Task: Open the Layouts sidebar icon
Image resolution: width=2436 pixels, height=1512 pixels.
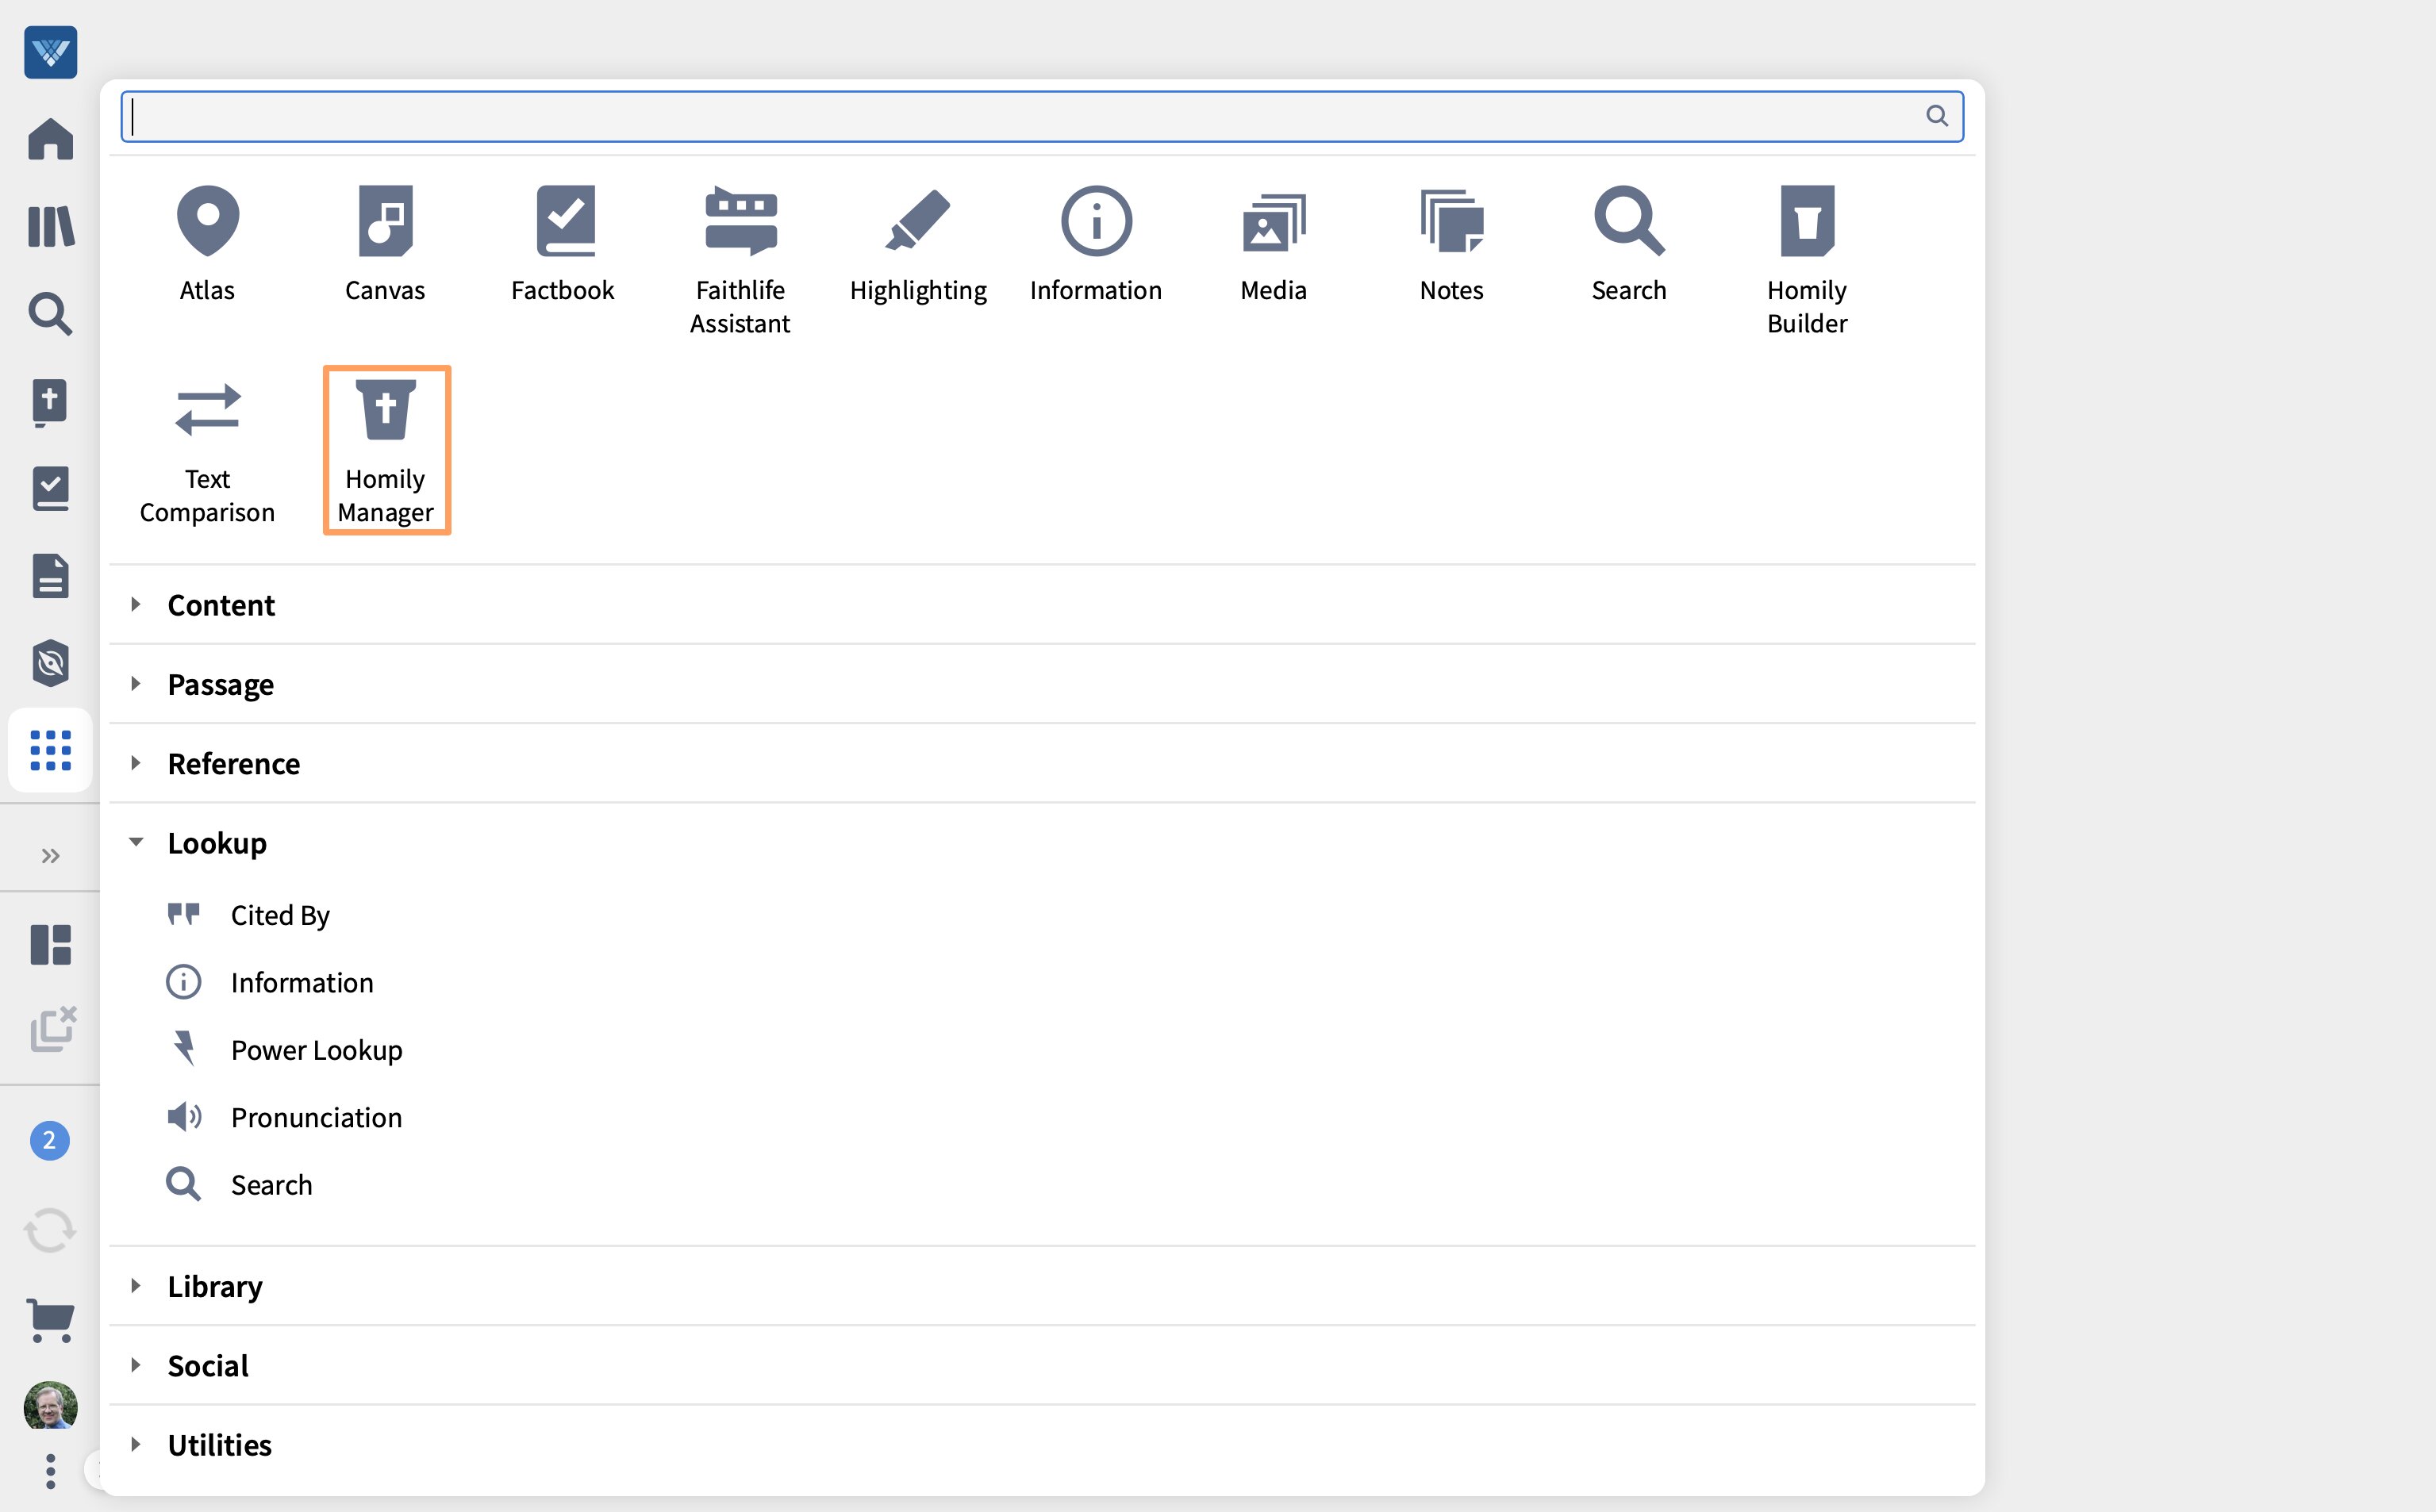Action: [x=50, y=944]
